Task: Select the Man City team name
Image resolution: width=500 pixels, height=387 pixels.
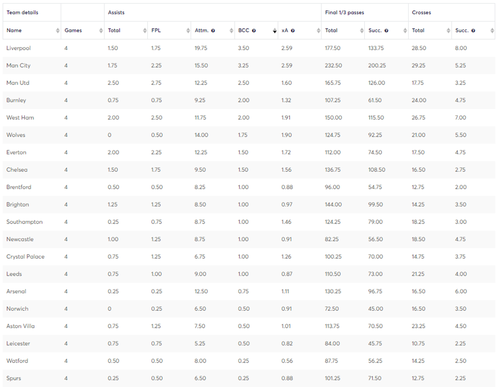Action: 18,65
